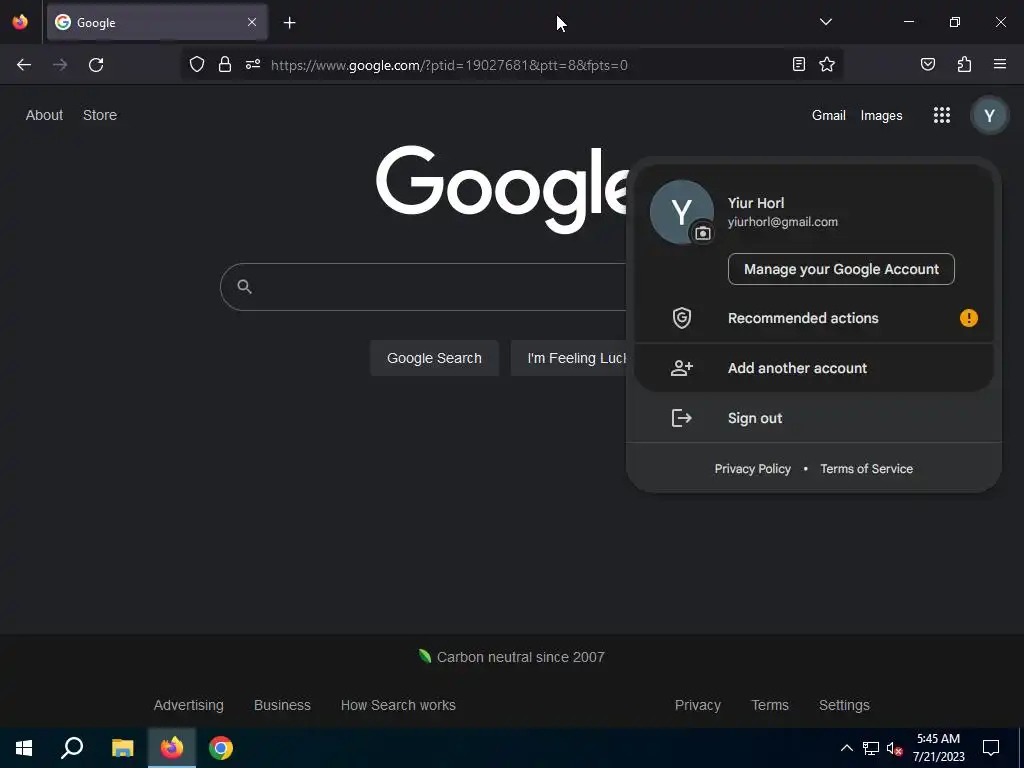Change profile picture via camera icon
1024x768 pixels.
click(x=703, y=233)
